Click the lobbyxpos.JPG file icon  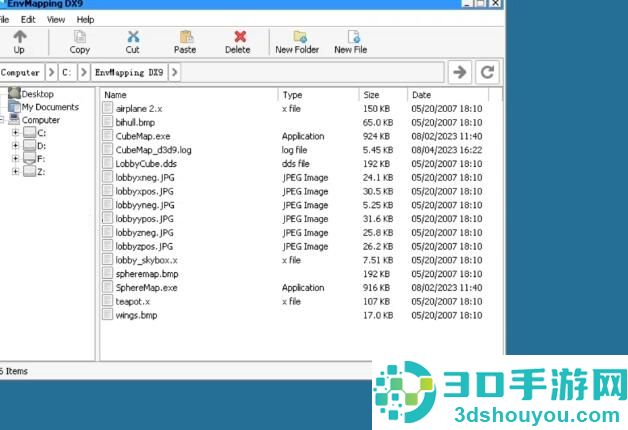[x=107, y=190]
